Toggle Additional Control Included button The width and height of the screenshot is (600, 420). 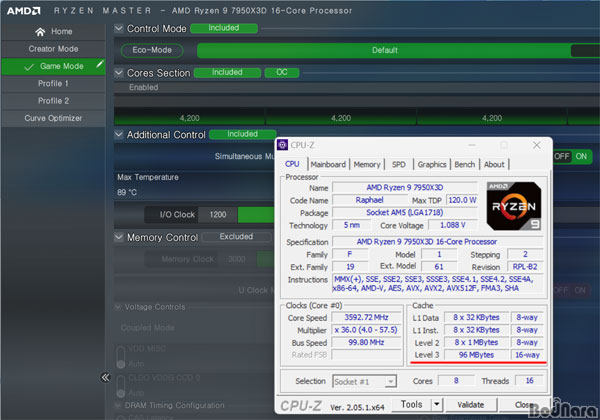tap(243, 134)
